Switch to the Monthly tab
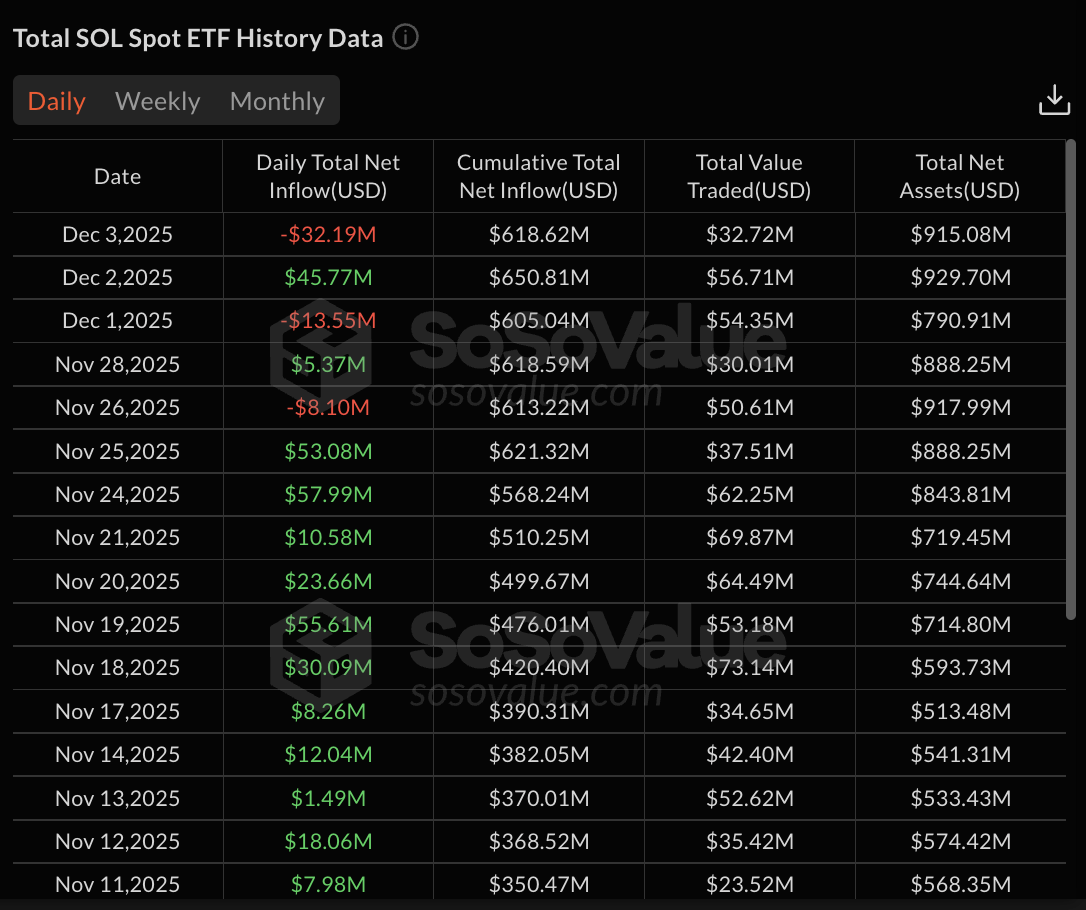The image size is (1086, 910). coord(277,101)
